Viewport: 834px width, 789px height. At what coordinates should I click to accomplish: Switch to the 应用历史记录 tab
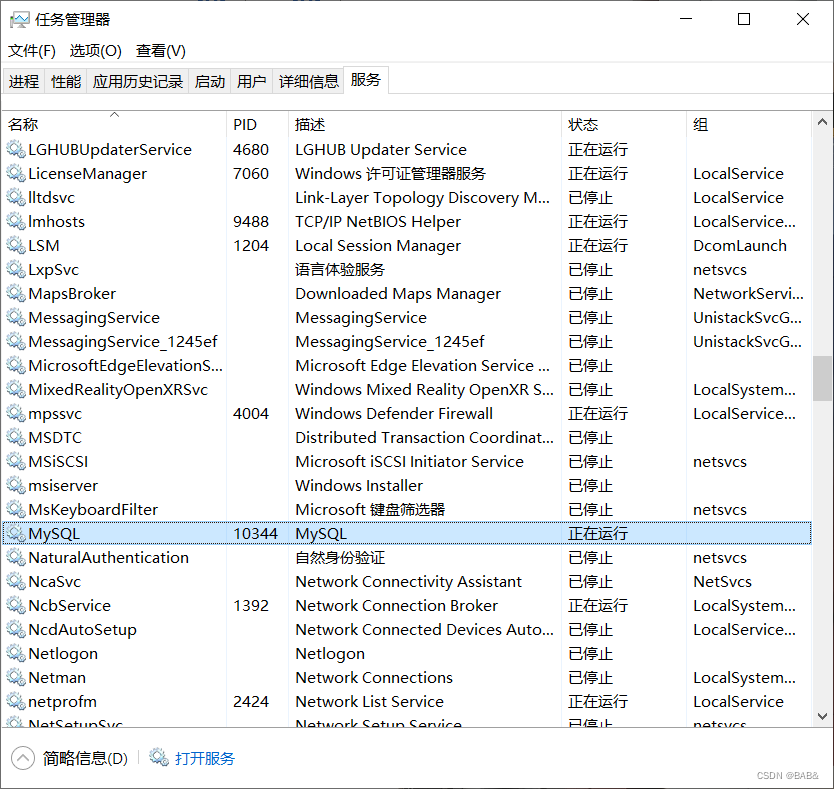[138, 81]
